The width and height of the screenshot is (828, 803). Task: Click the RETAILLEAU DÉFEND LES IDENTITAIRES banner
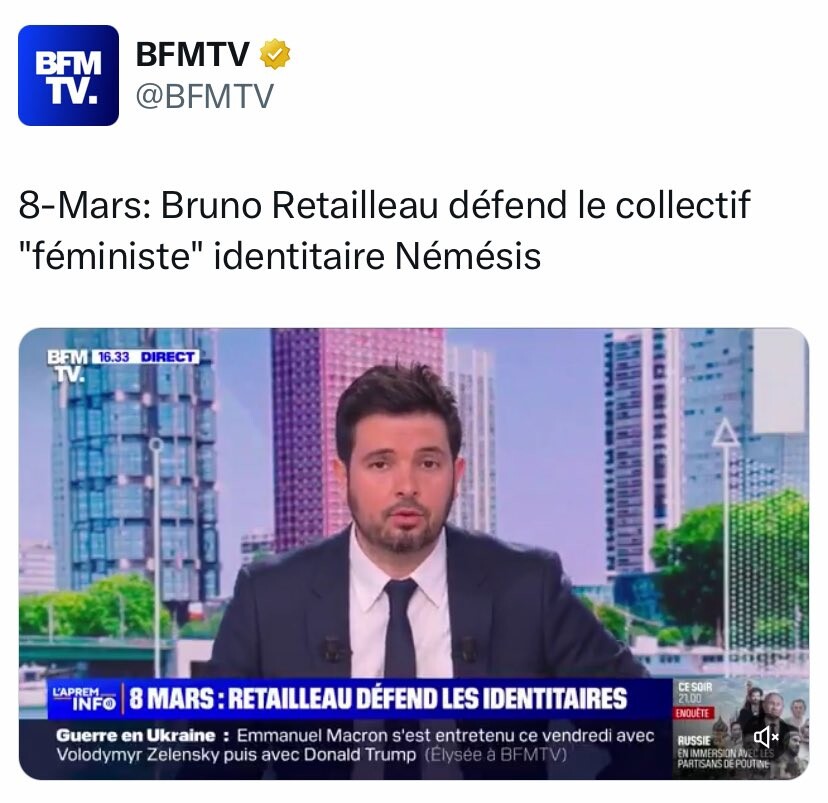(x=378, y=698)
